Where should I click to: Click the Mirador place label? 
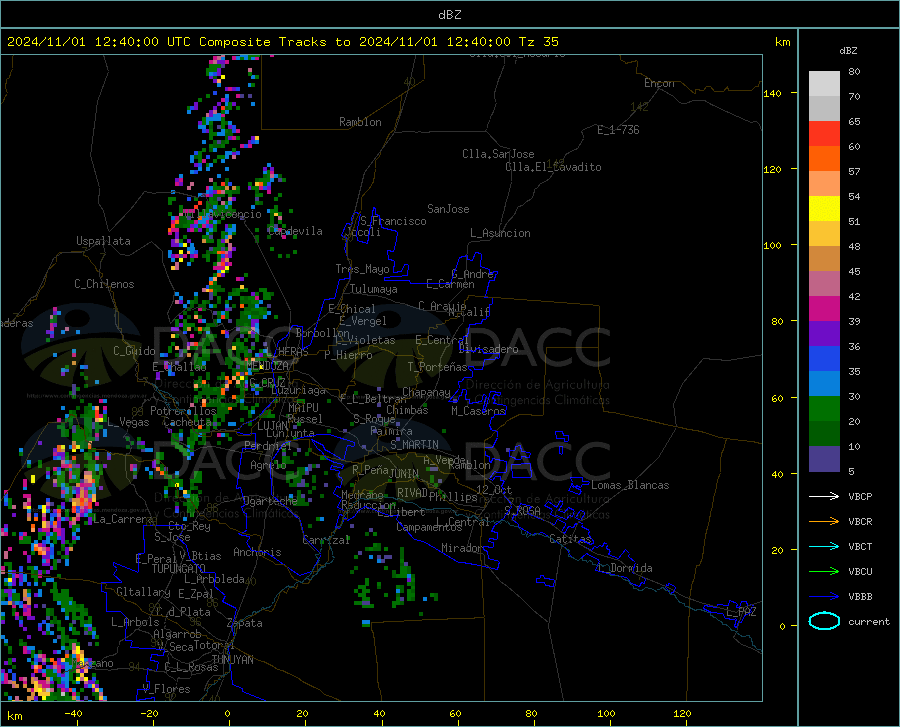pos(462,548)
